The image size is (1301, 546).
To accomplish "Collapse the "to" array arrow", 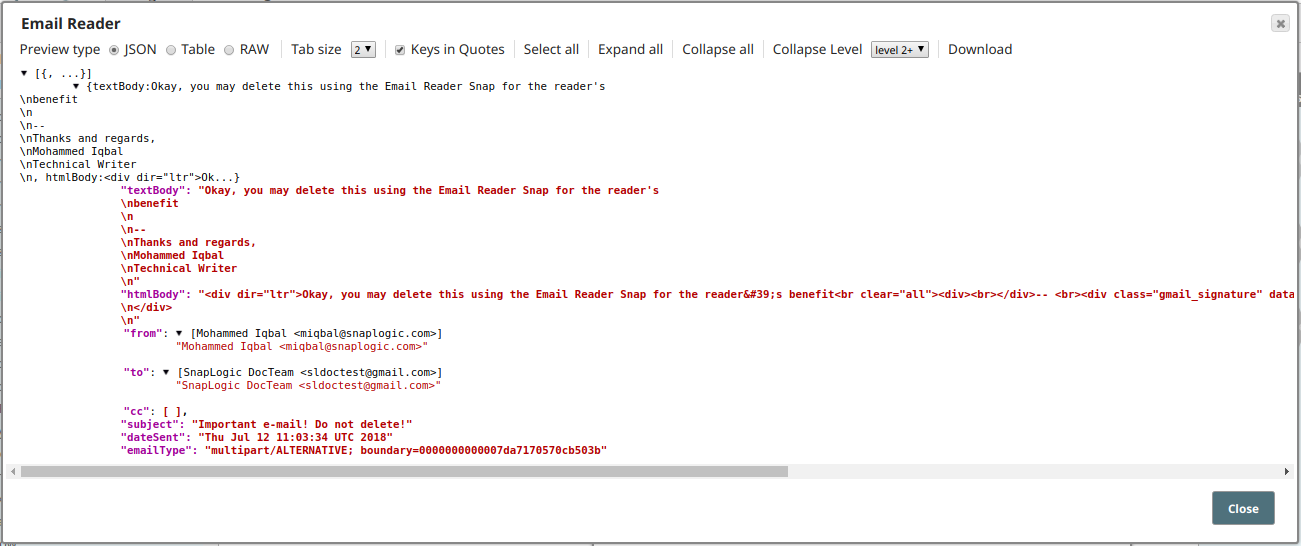I will click(x=166, y=372).
